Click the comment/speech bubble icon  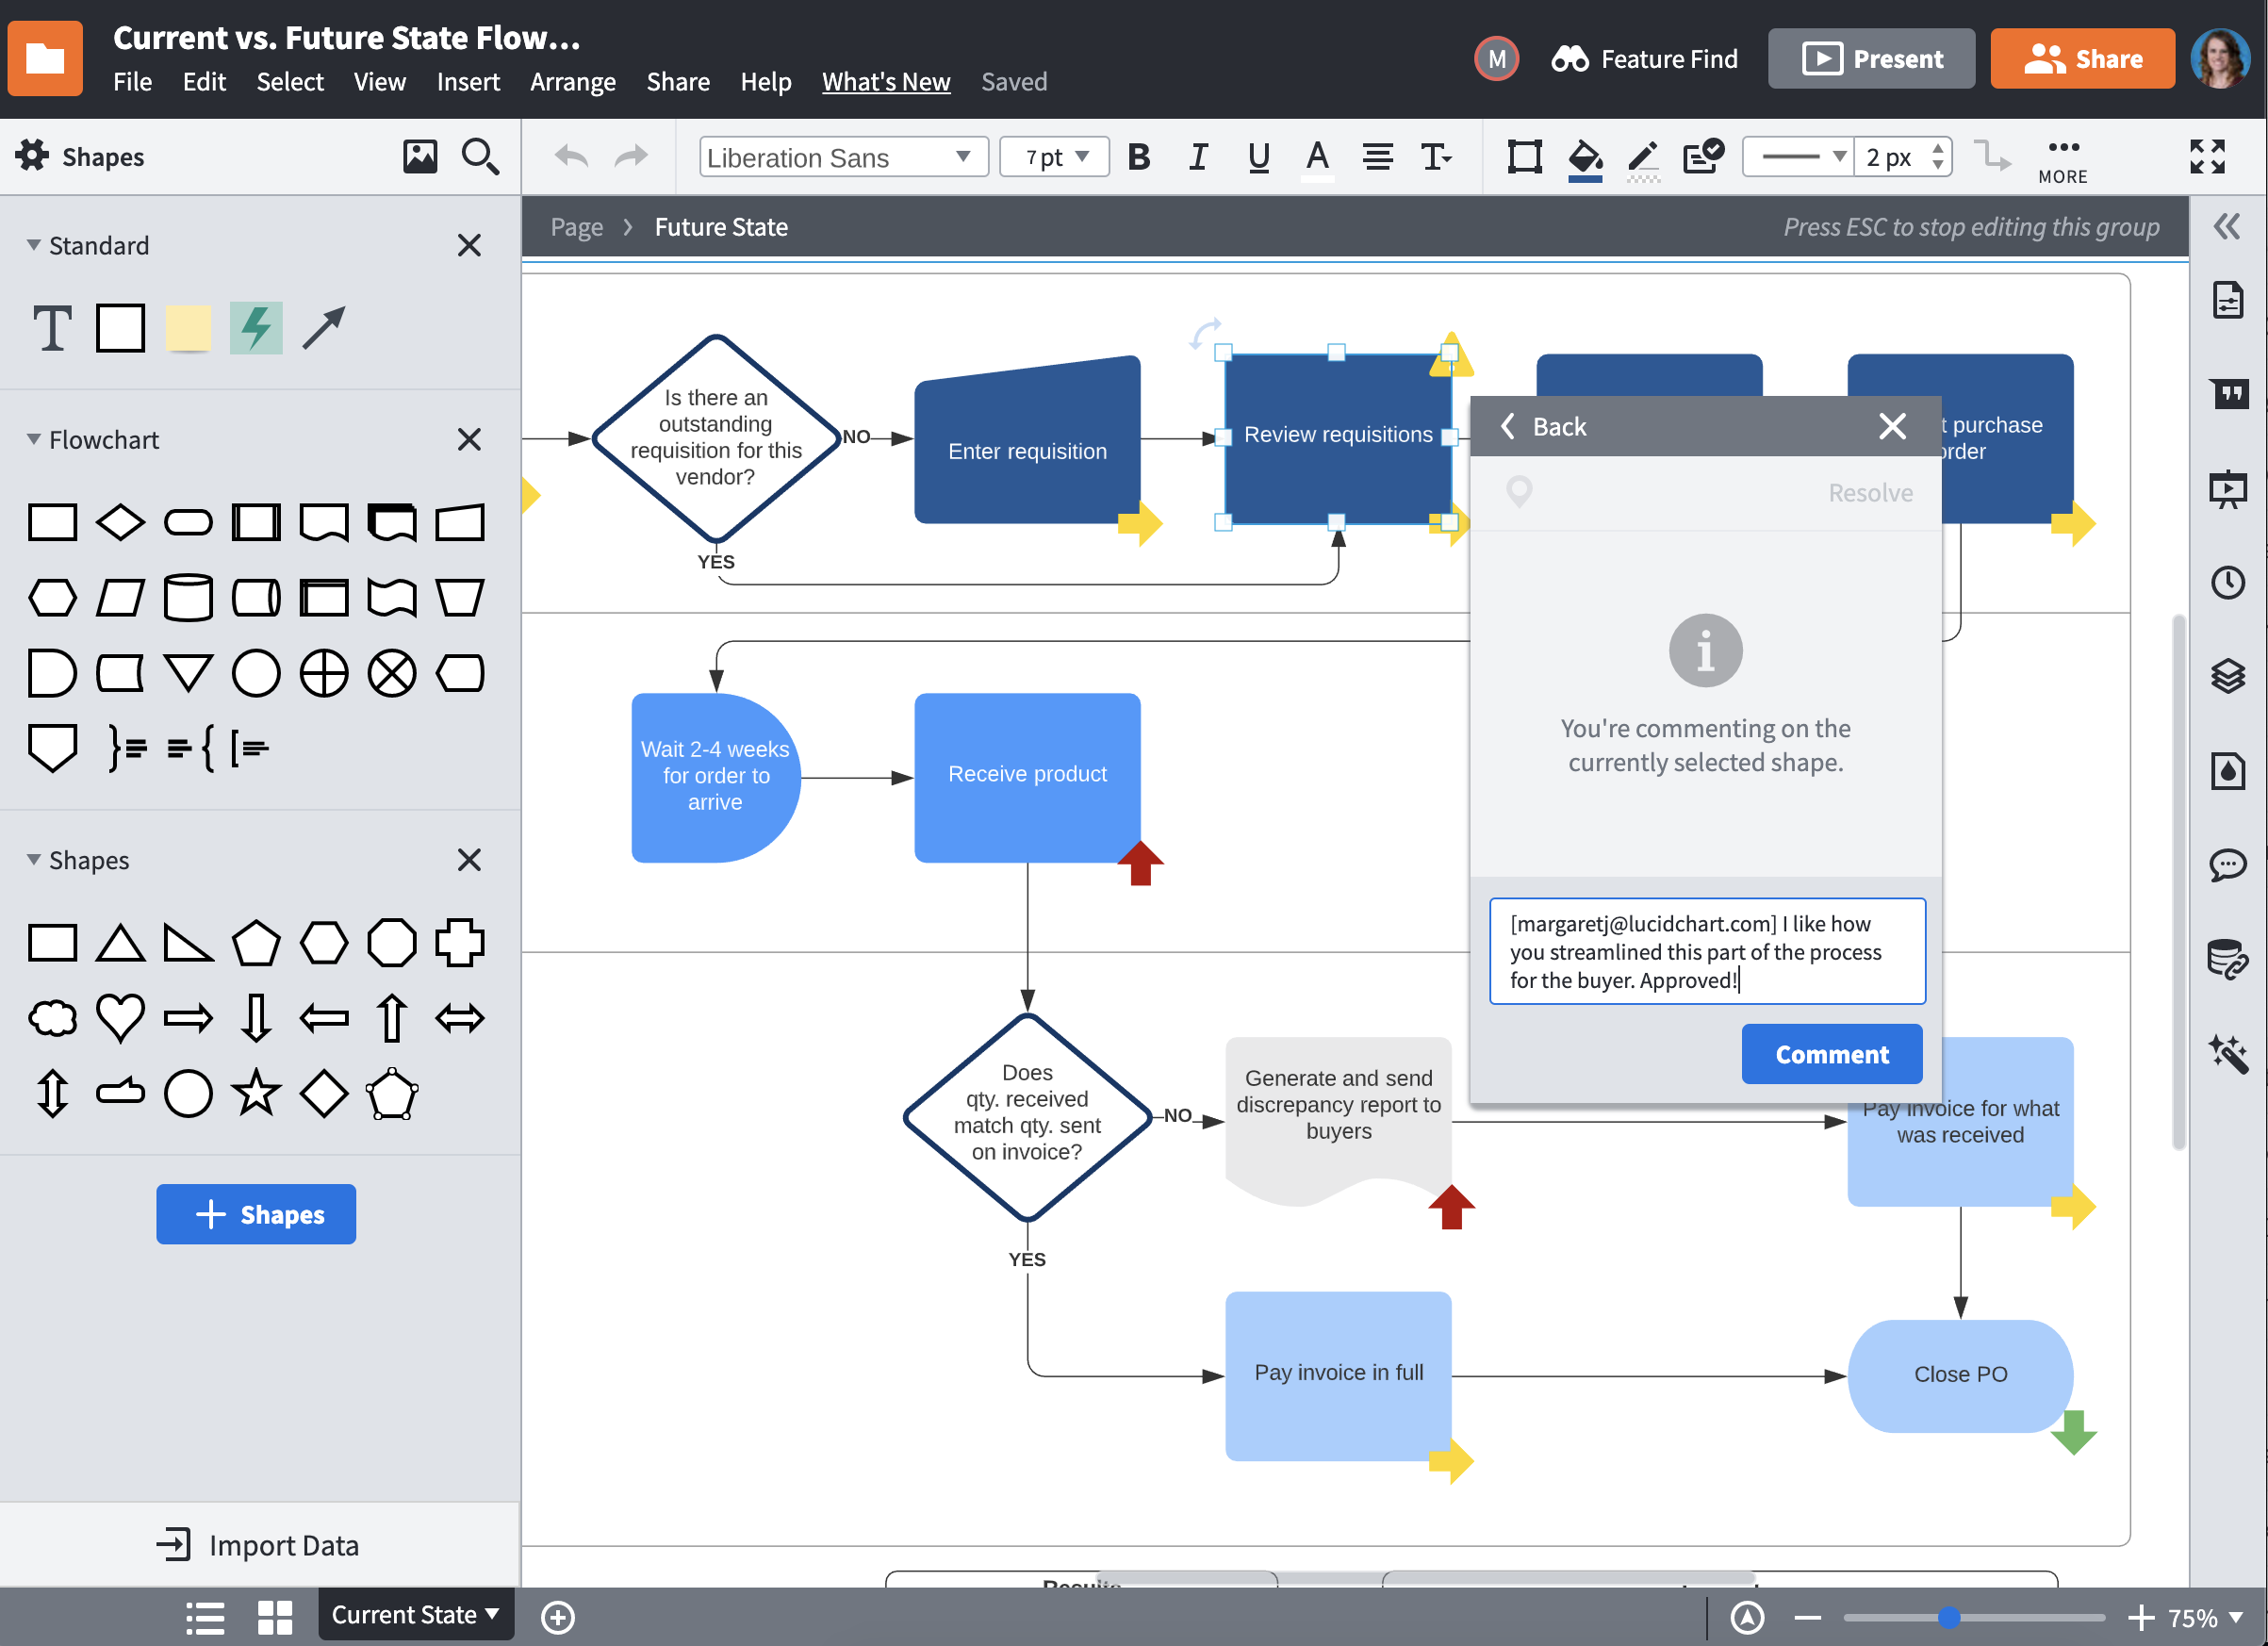click(x=2224, y=863)
